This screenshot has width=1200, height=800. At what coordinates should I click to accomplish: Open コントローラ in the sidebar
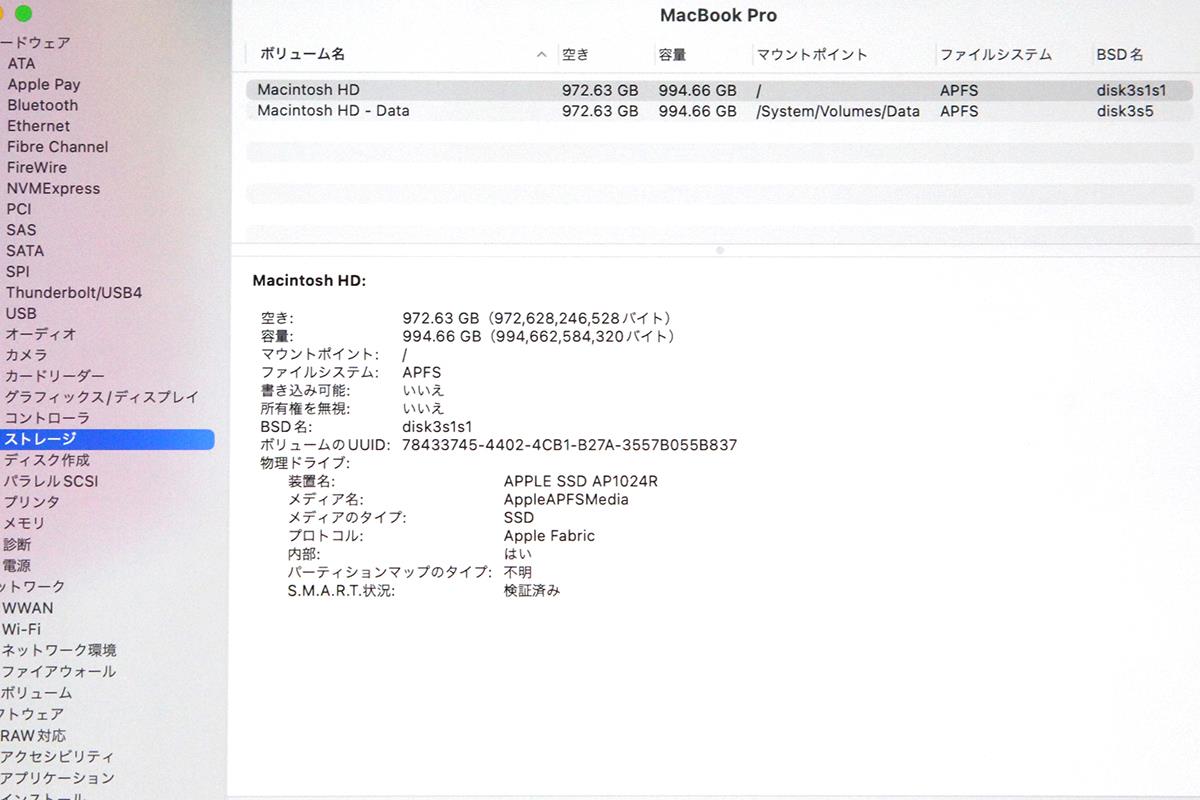click(47, 418)
